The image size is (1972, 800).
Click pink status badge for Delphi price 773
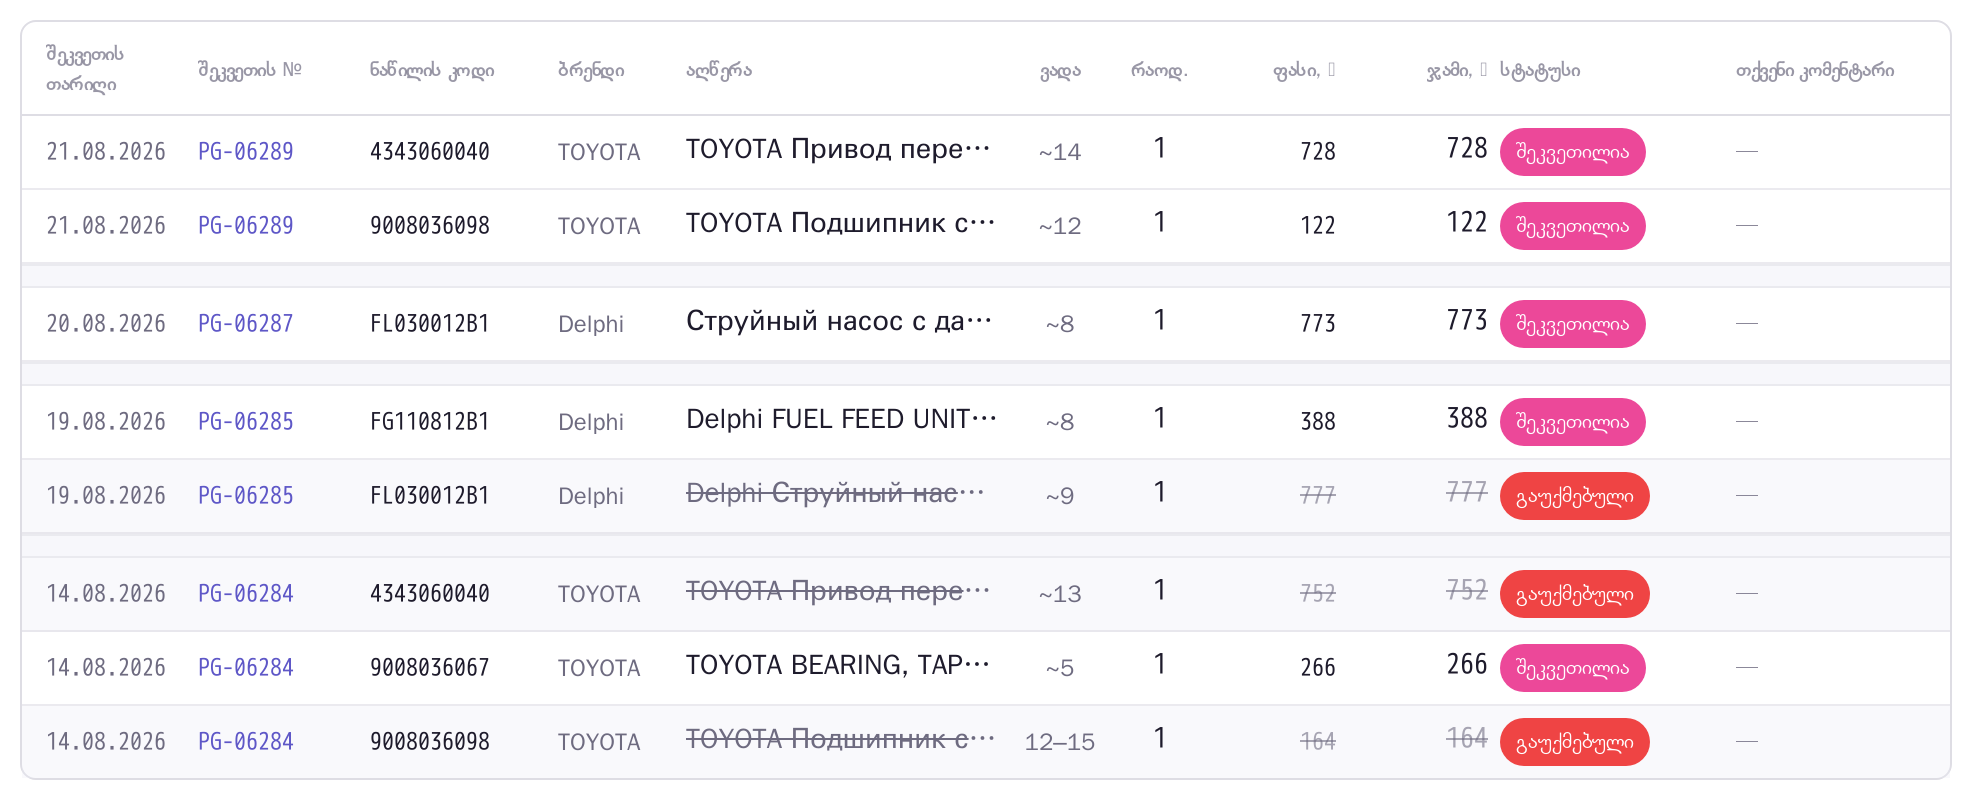click(1572, 324)
